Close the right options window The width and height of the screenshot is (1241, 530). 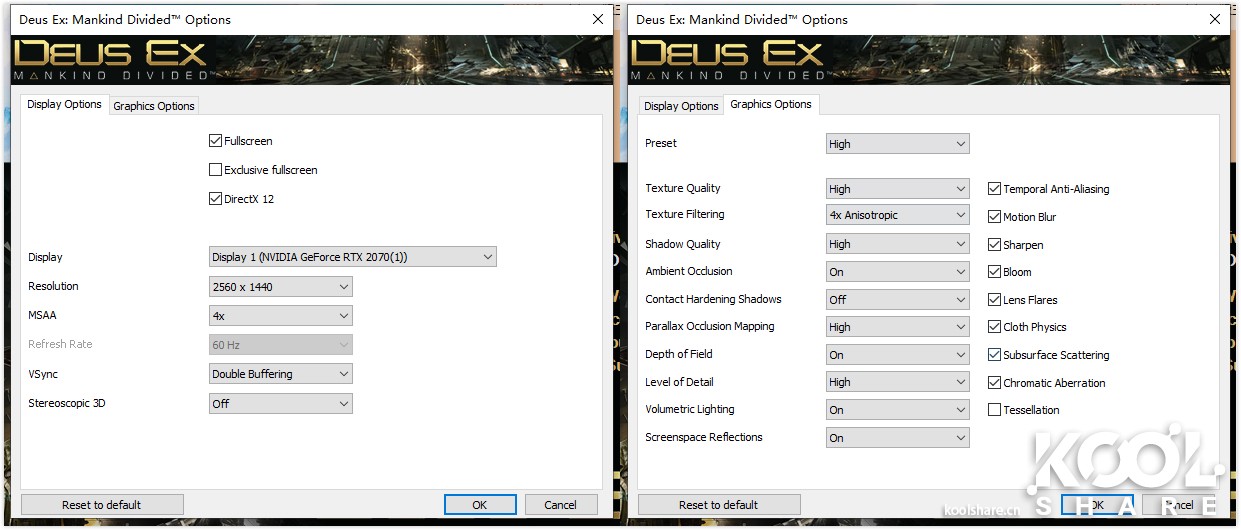click(x=1215, y=19)
